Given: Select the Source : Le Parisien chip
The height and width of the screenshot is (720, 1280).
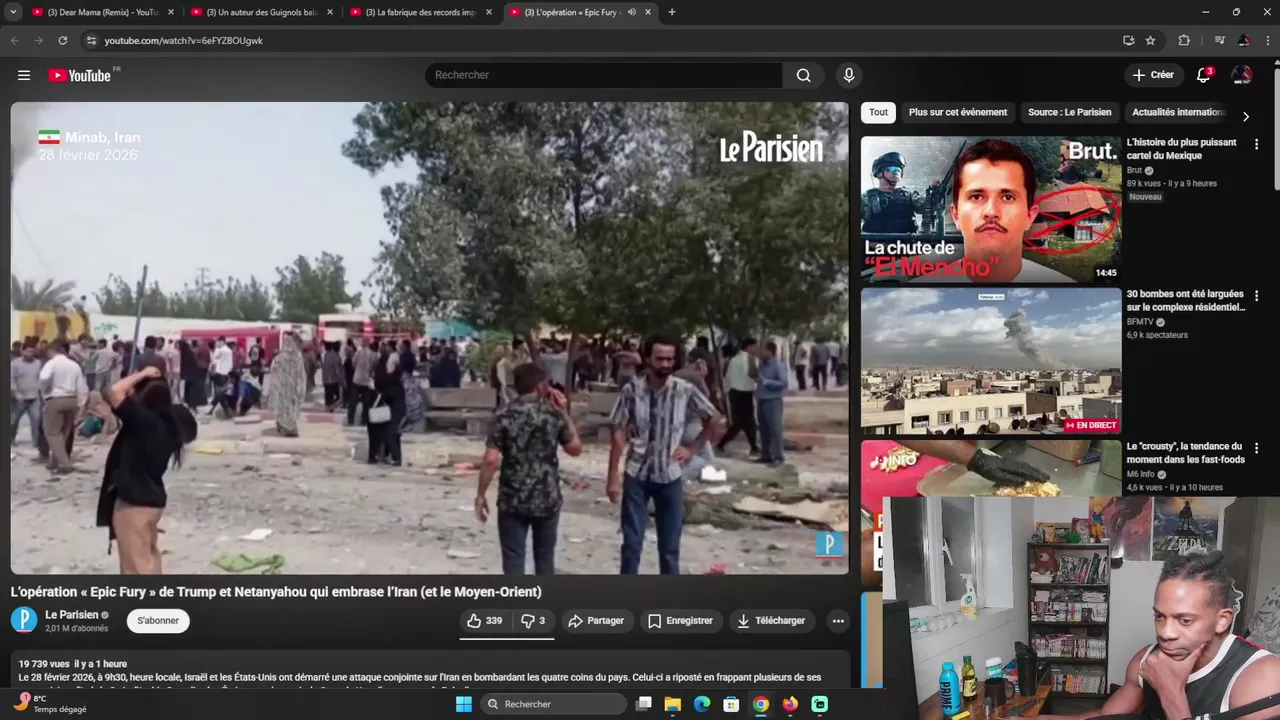Looking at the screenshot, I should pos(1069,112).
